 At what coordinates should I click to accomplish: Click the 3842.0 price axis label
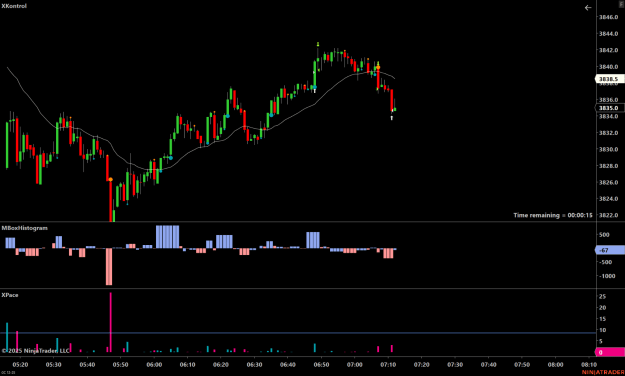pyautogui.click(x=609, y=50)
